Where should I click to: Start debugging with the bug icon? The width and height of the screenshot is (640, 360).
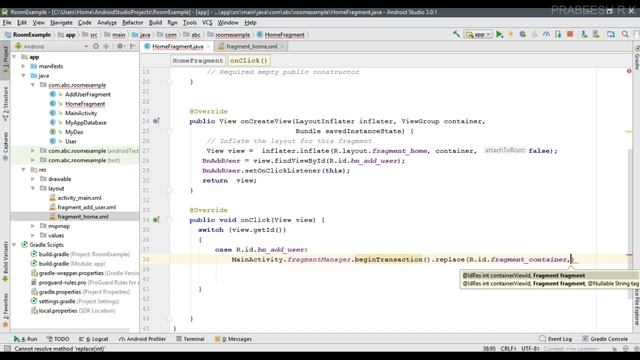tap(522, 35)
